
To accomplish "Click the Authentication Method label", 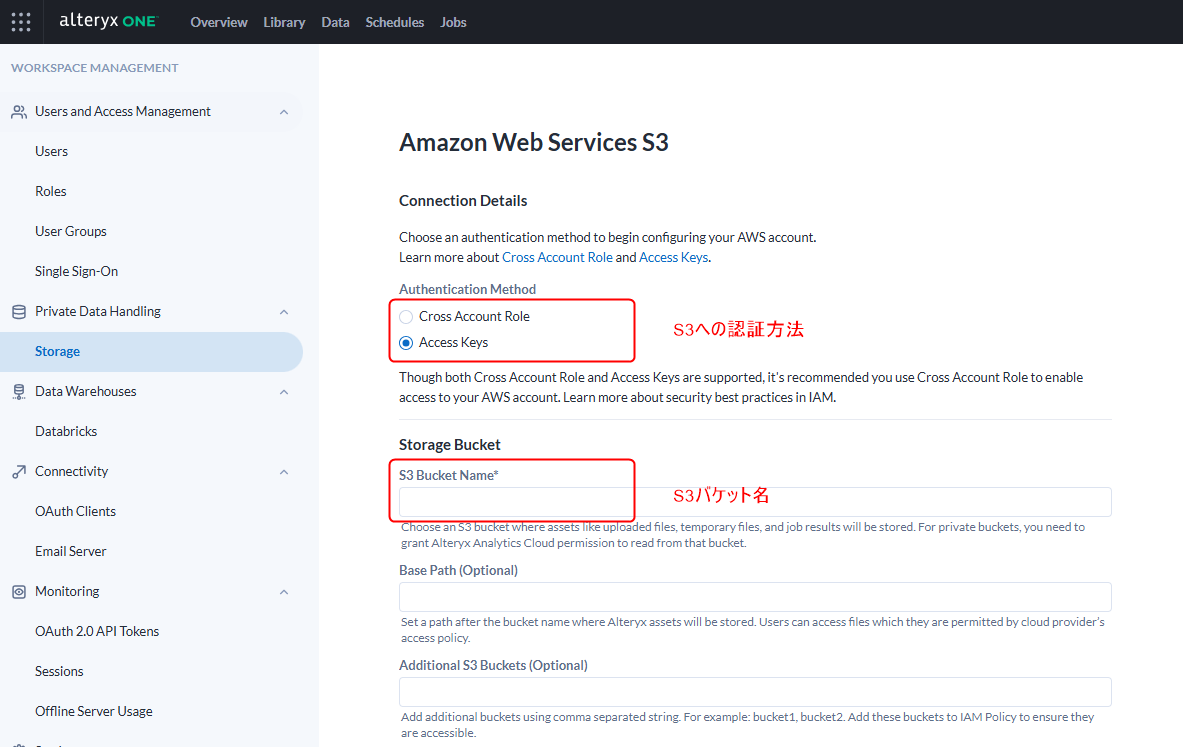I will coord(468,289).
